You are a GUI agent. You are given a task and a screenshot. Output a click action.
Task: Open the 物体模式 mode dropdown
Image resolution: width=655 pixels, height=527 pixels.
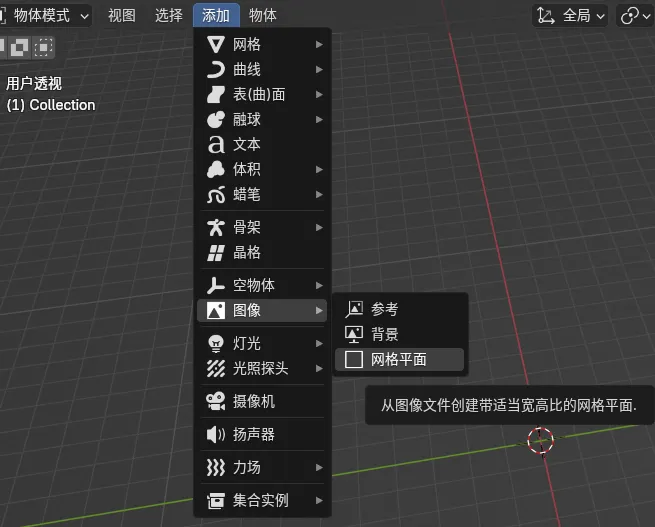[46, 16]
